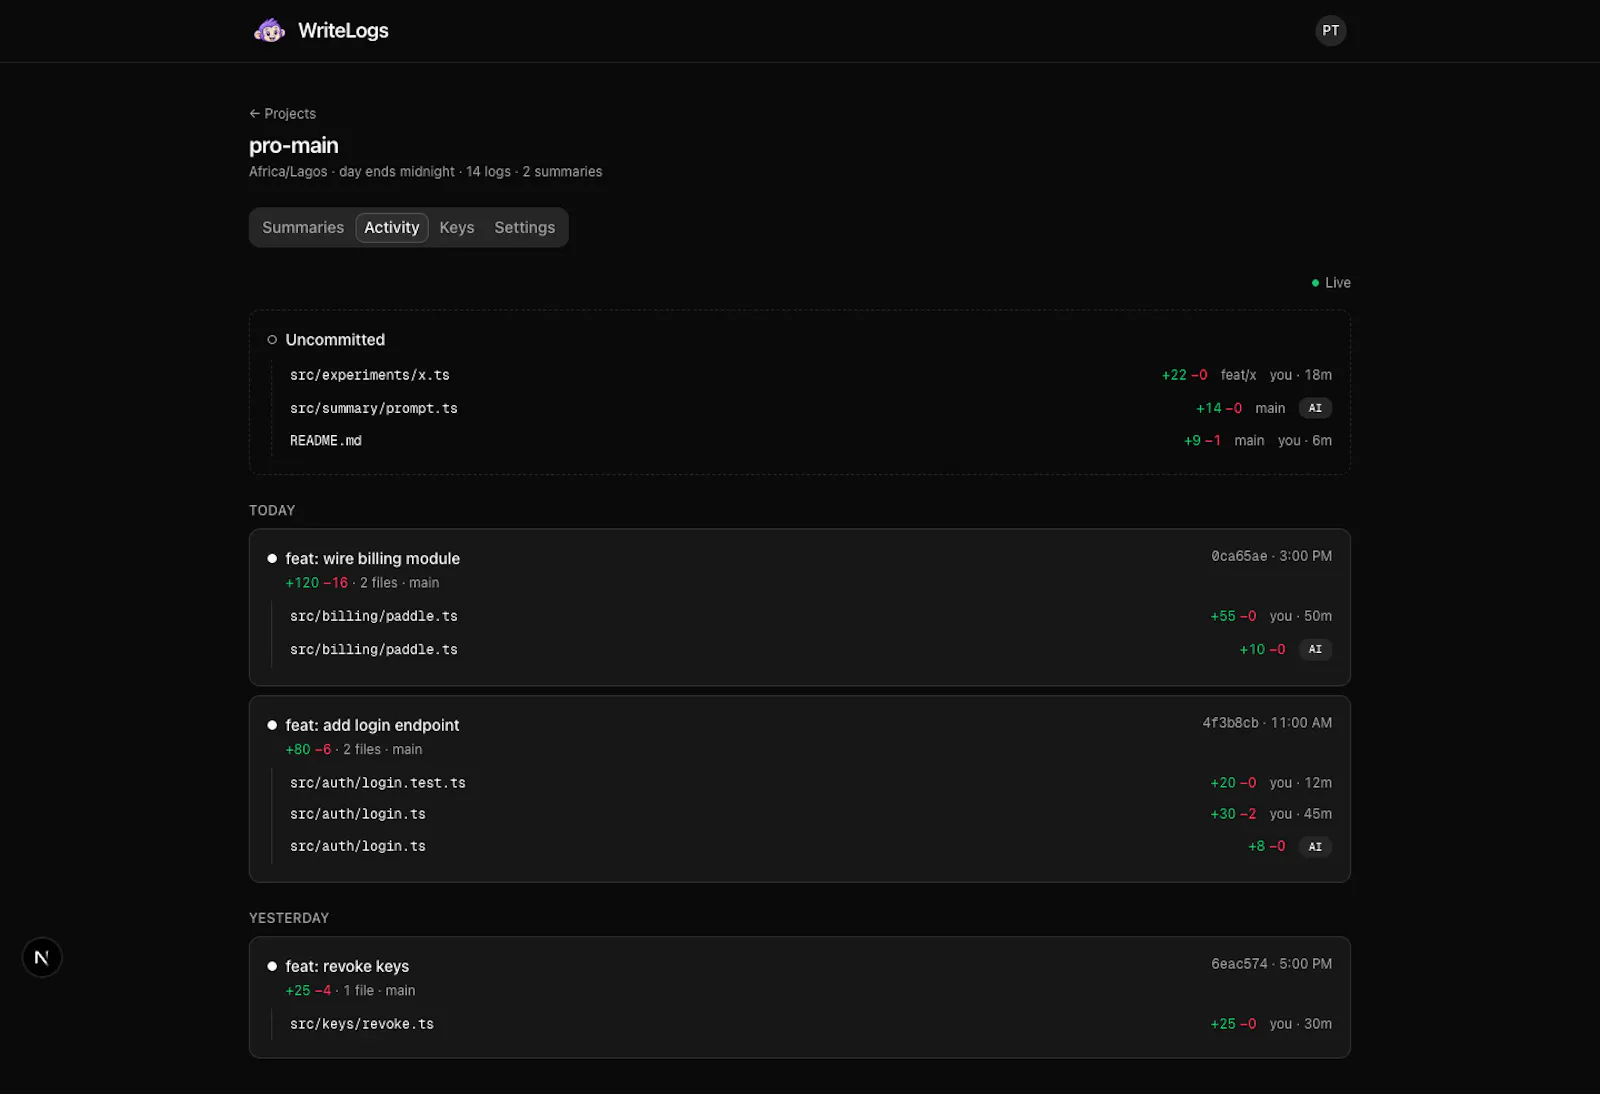Go back via the Projects link
Screen dimensions: 1600x1094
(282, 114)
